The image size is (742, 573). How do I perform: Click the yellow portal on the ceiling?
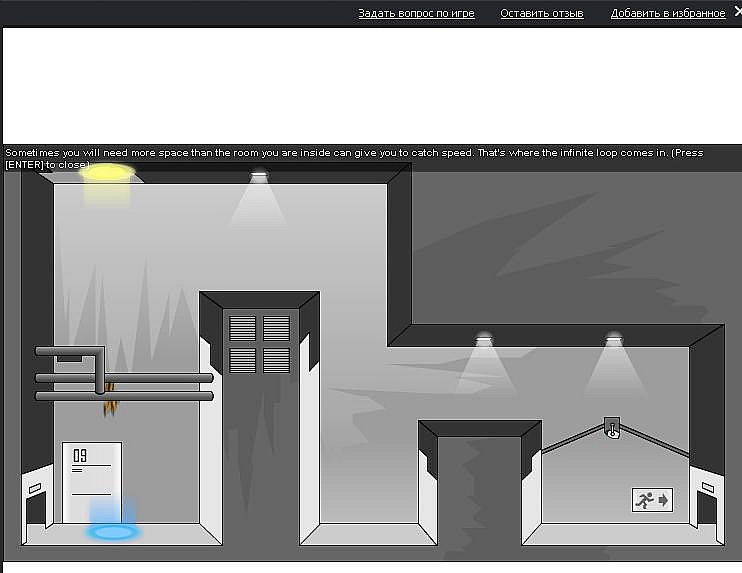coord(107,173)
